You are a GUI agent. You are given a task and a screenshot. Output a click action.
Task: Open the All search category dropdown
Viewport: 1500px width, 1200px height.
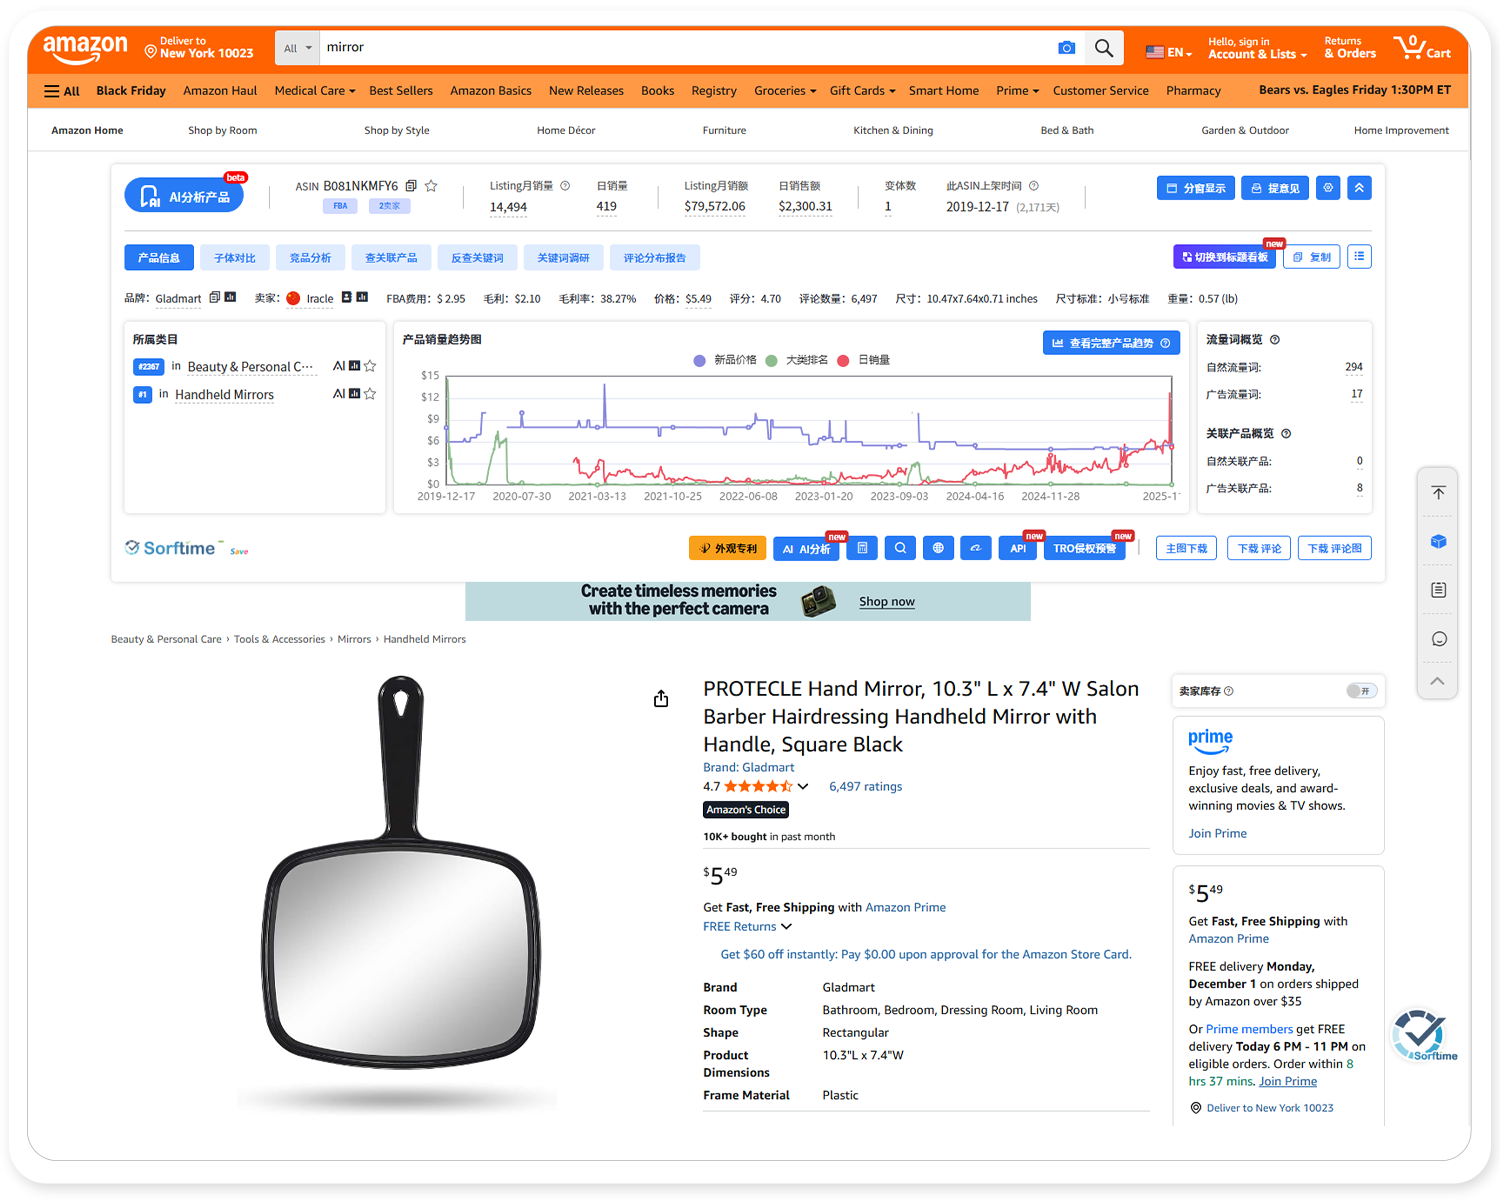pos(297,48)
